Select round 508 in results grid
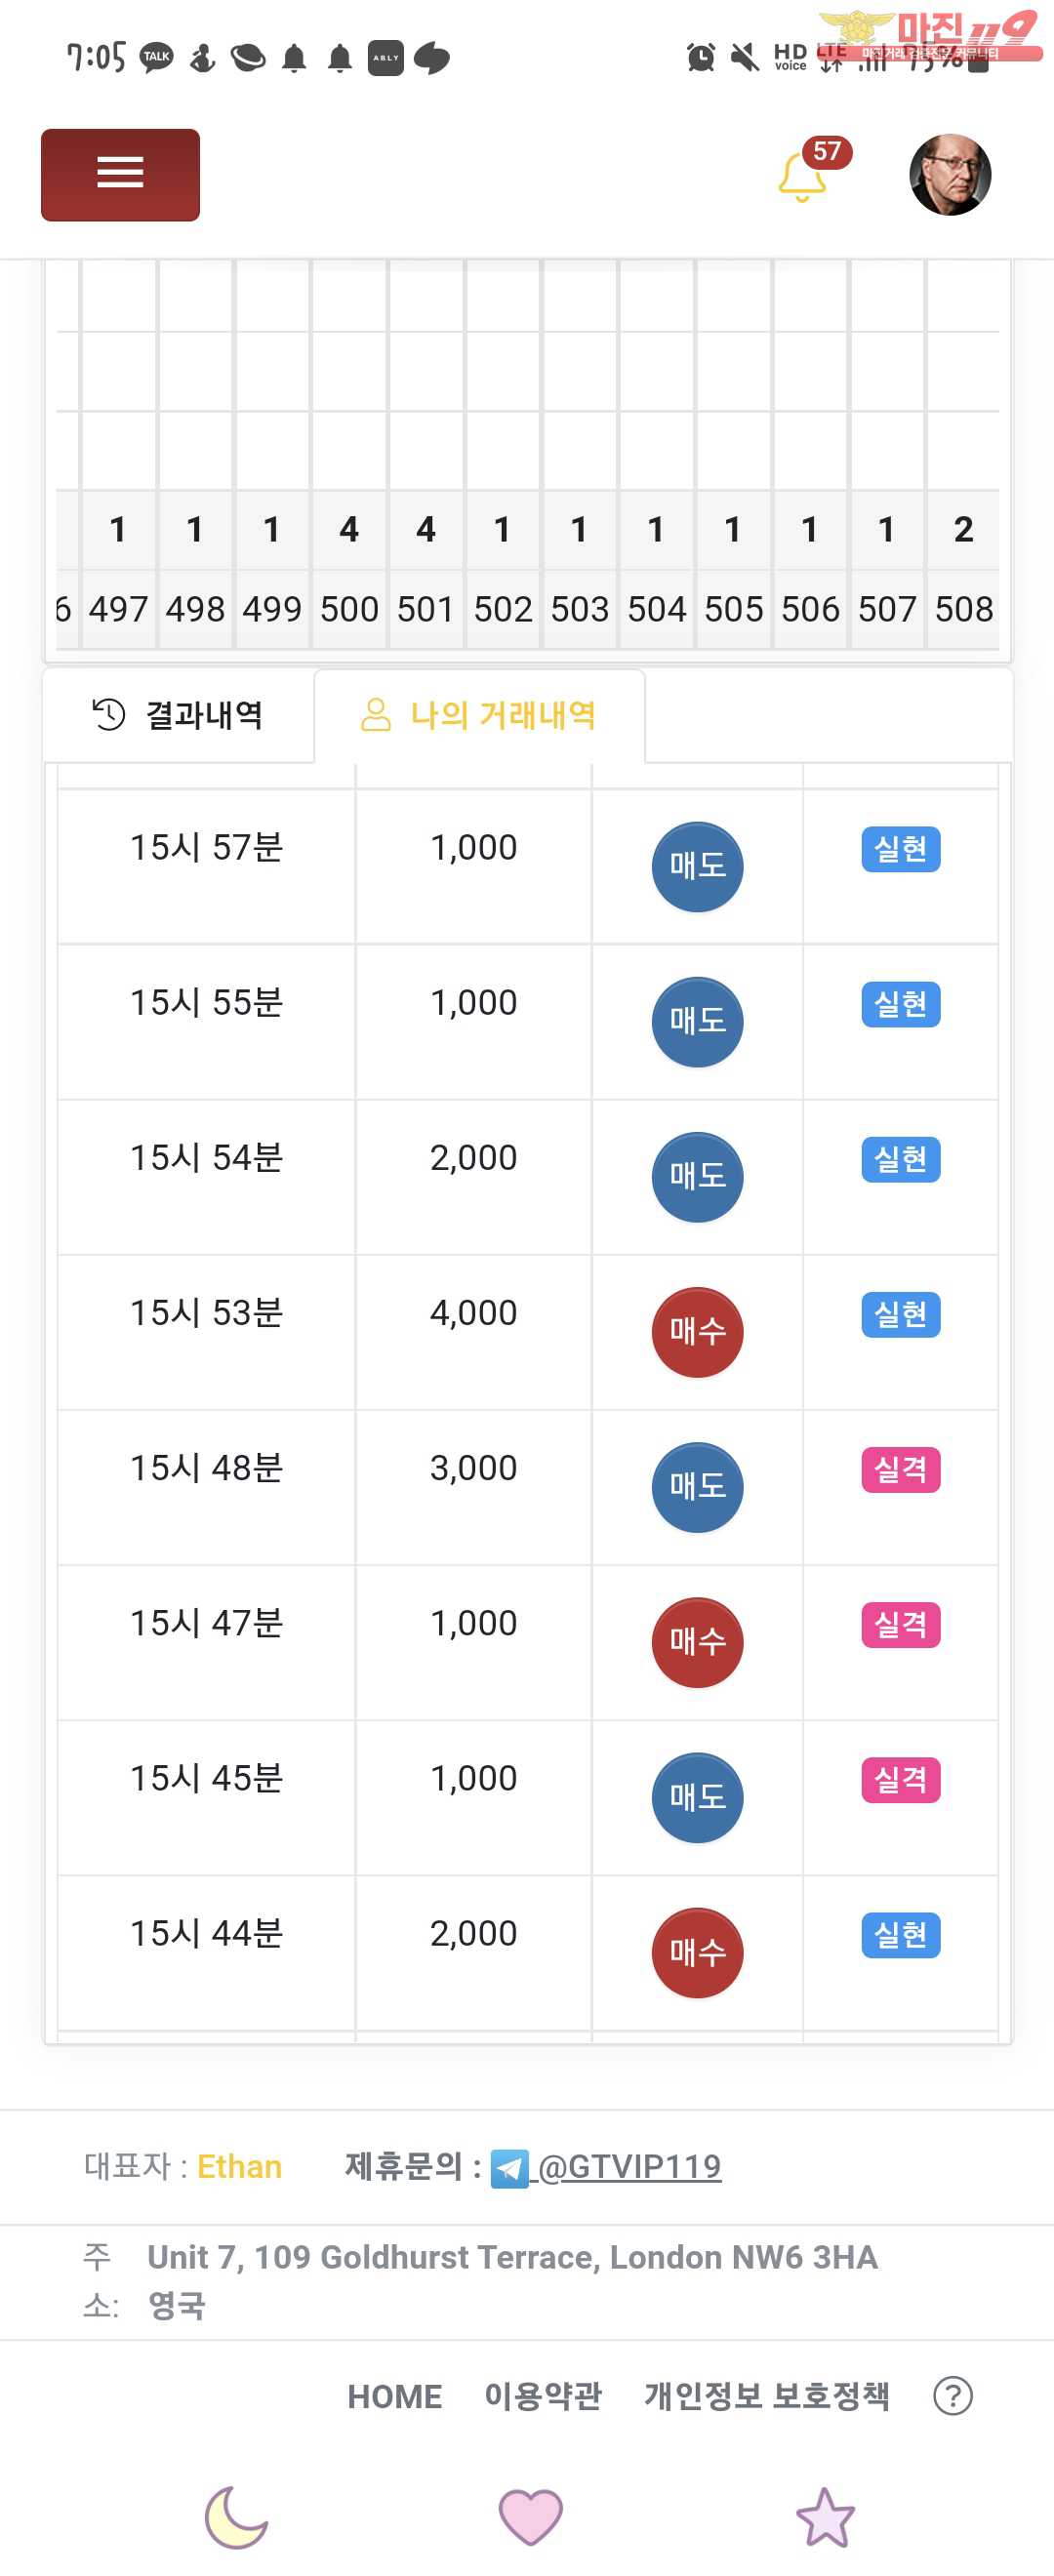This screenshot has height=2576, width=1054. [x=963, y=609]
